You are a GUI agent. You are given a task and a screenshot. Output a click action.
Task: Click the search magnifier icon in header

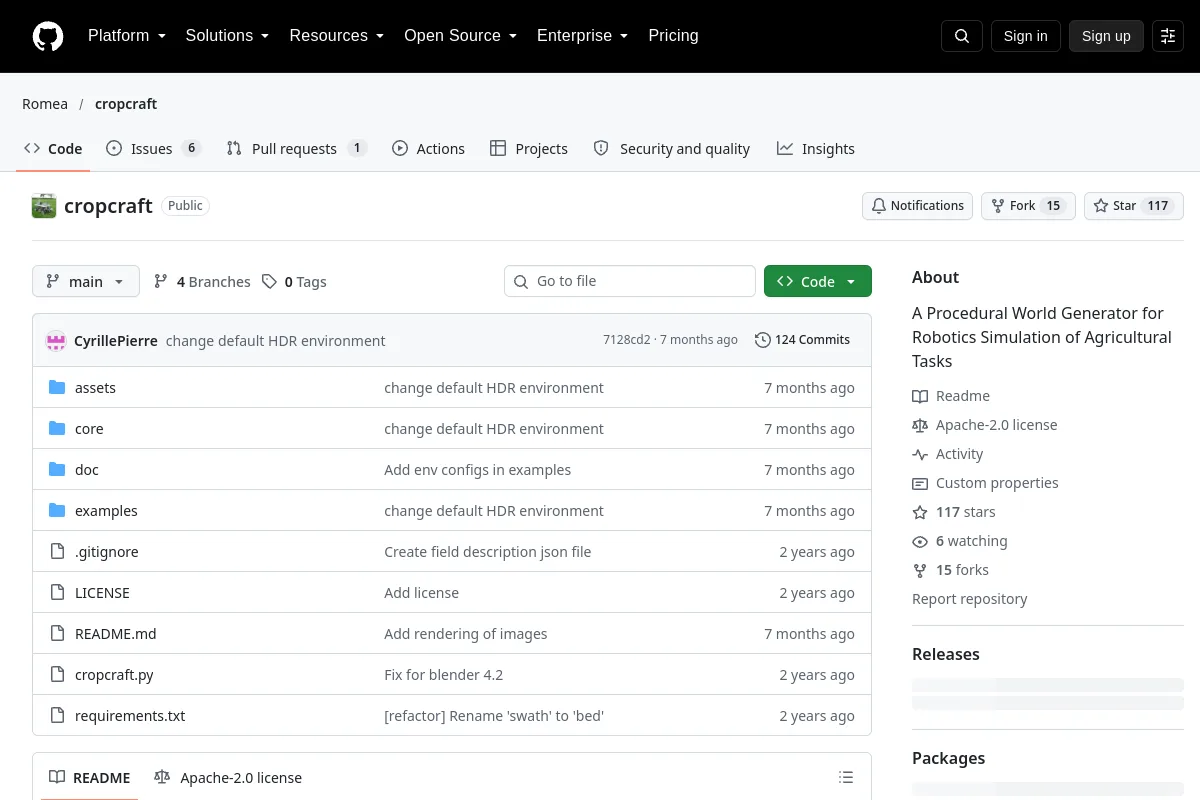pyautogui.click(x=962, y=36)
